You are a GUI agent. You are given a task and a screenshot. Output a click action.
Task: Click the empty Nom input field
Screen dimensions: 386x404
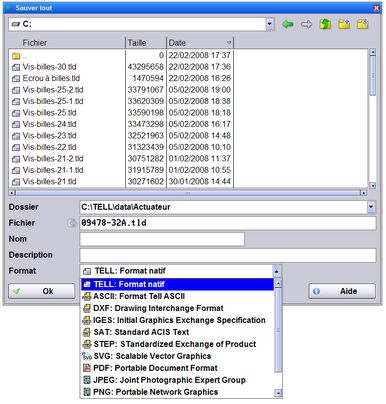click(162, 239)
